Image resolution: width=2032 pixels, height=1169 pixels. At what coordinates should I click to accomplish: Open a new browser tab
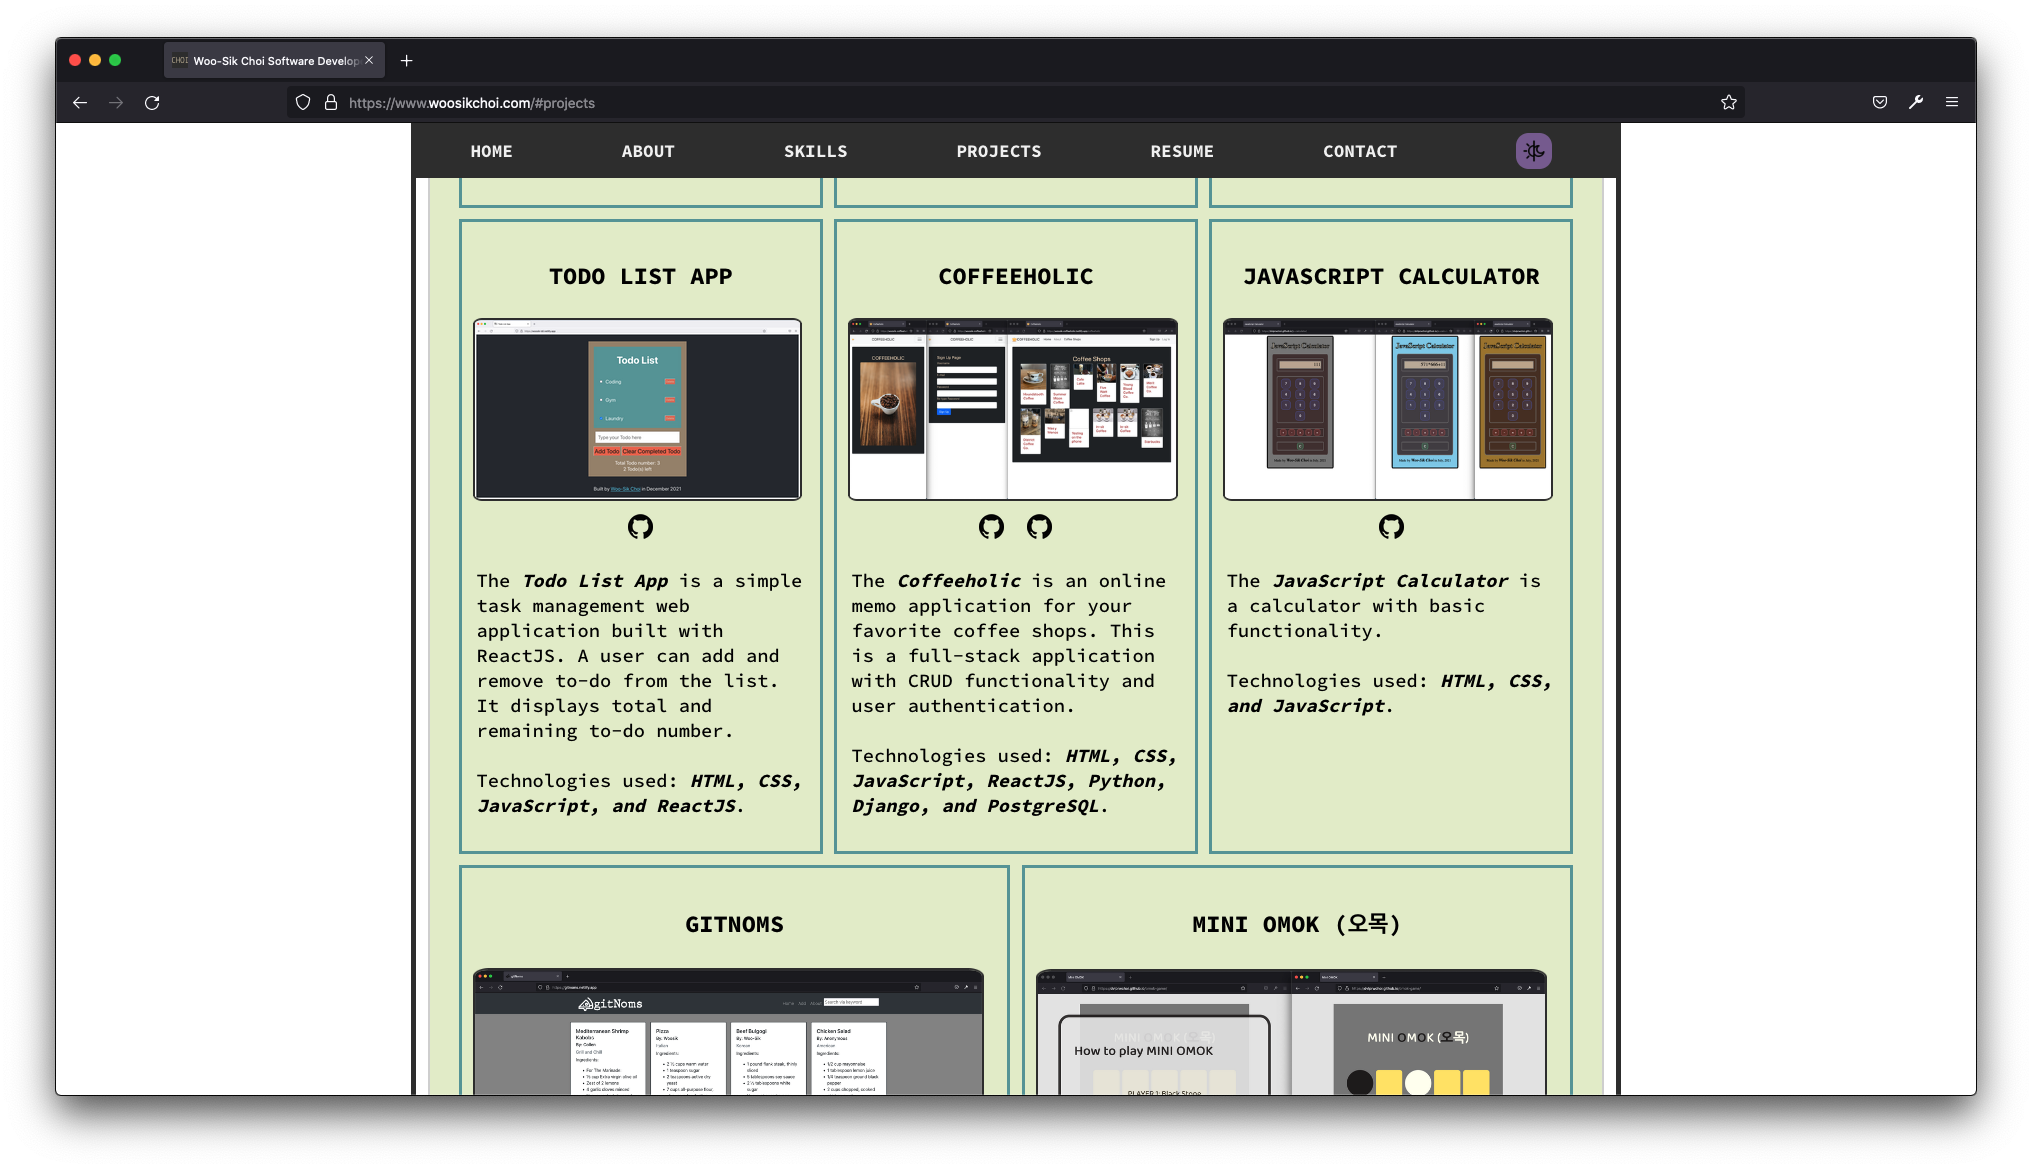pos(406,61)
